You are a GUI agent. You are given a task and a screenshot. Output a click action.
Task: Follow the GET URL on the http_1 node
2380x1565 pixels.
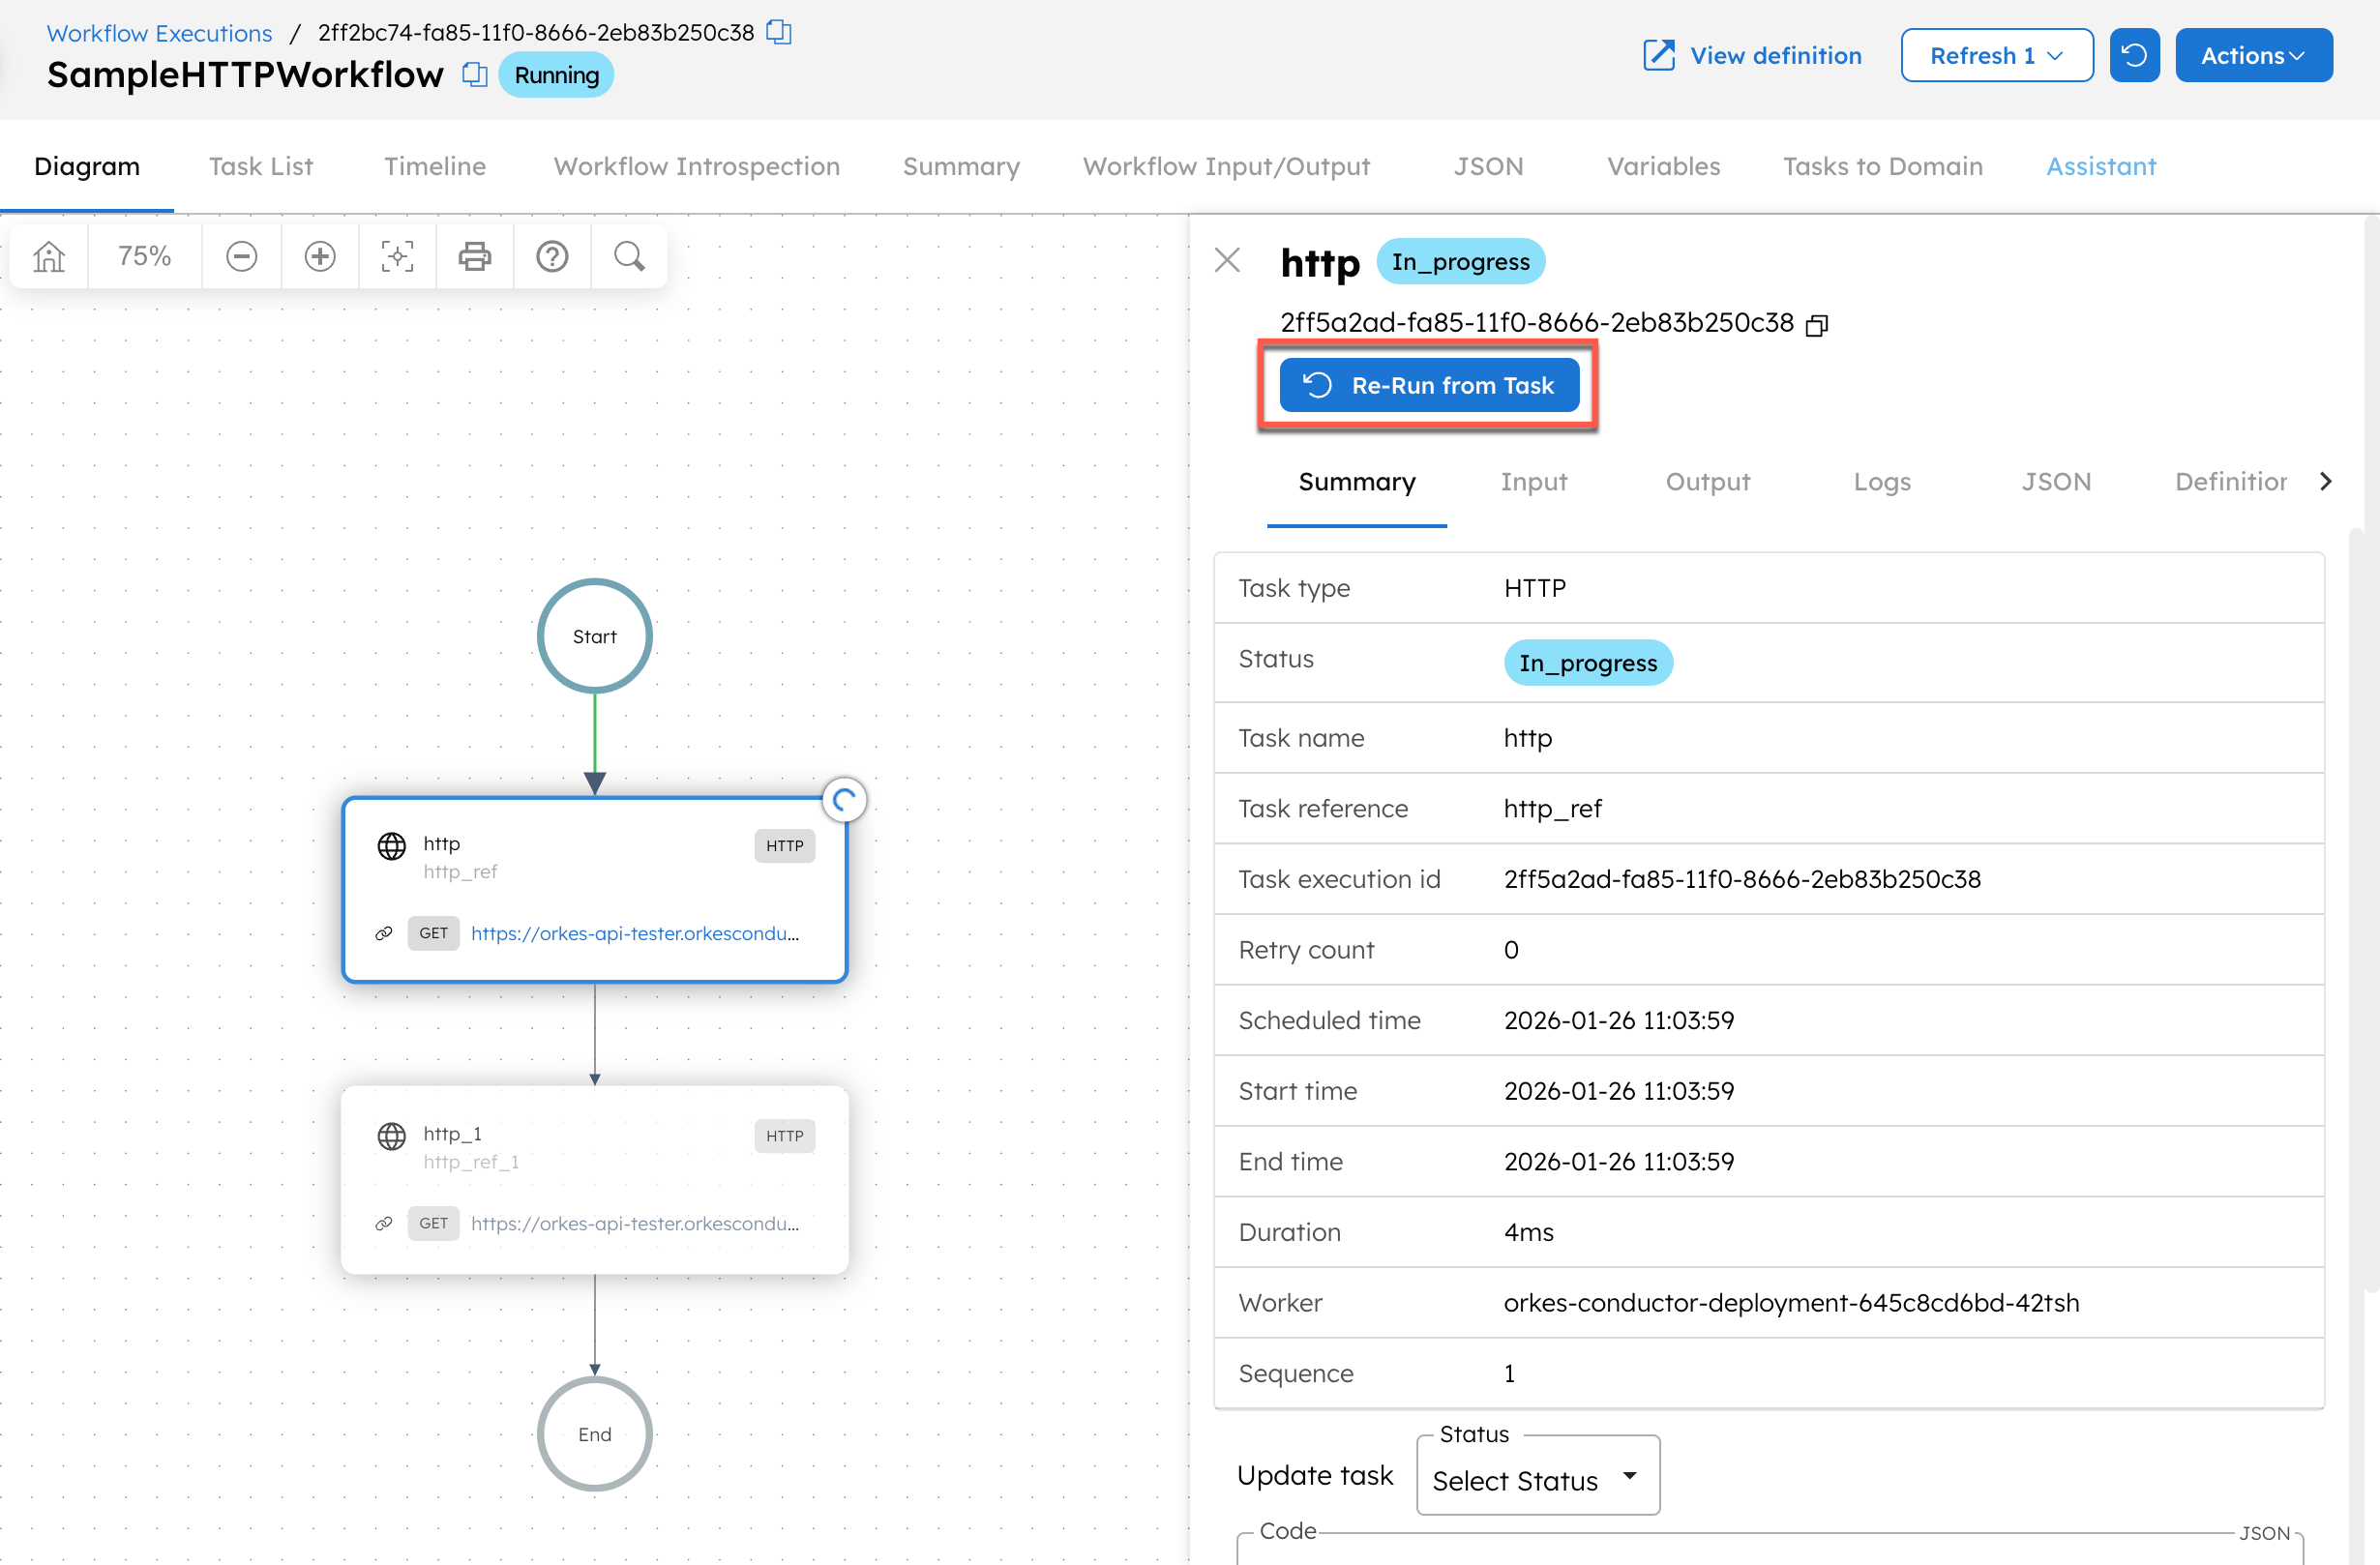tap(634, 1223)
